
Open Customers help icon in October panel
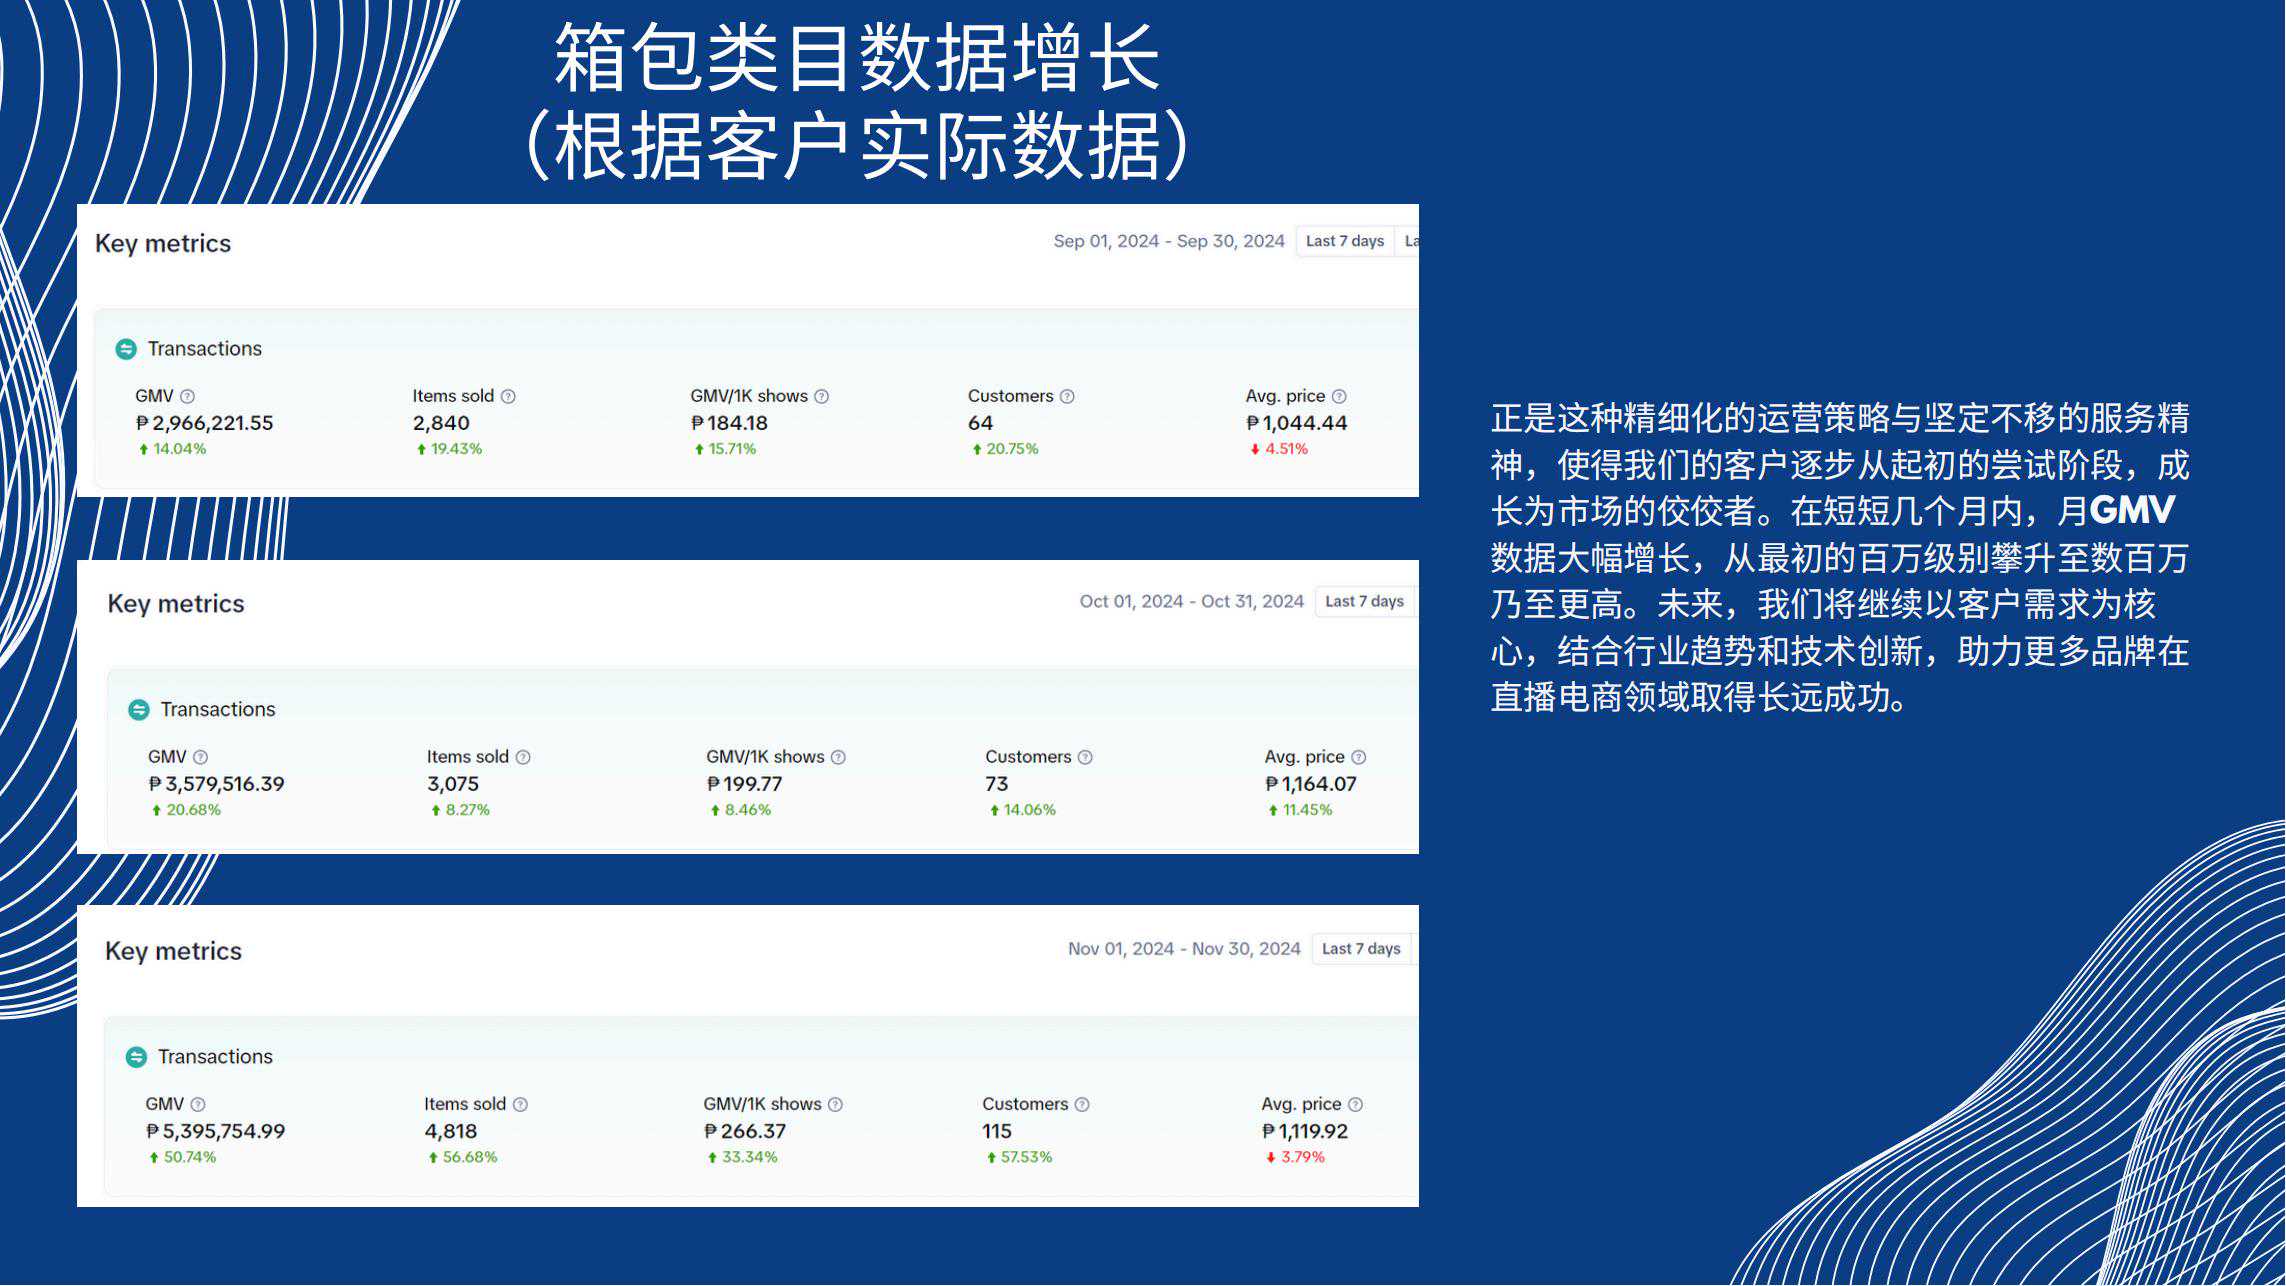point(1085,758)
